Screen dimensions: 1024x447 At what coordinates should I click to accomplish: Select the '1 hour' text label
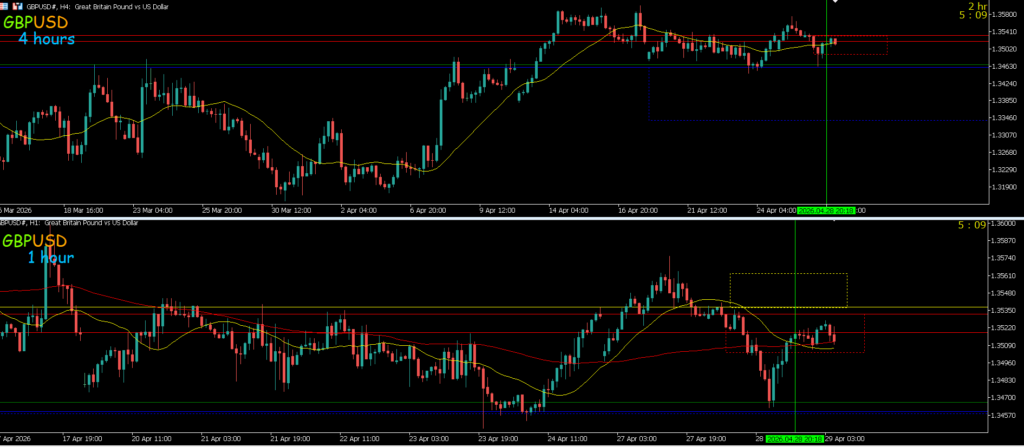(50, 257)
